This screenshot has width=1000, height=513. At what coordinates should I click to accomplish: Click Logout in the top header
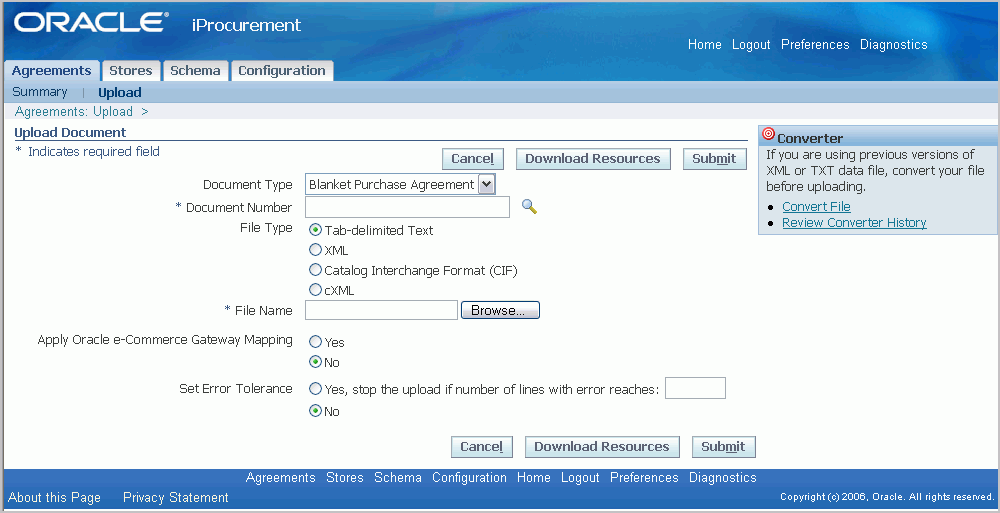click(x=751, y=45)
